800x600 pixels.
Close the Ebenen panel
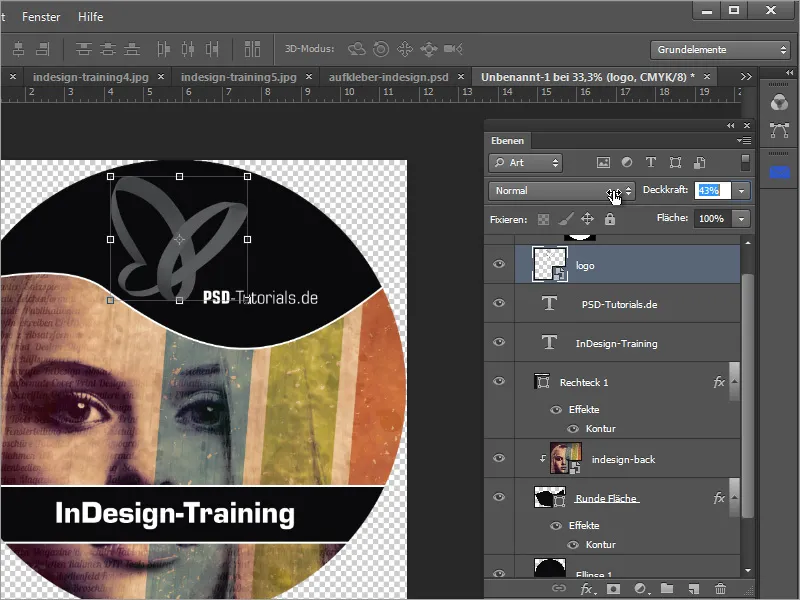tap(747, 126)
